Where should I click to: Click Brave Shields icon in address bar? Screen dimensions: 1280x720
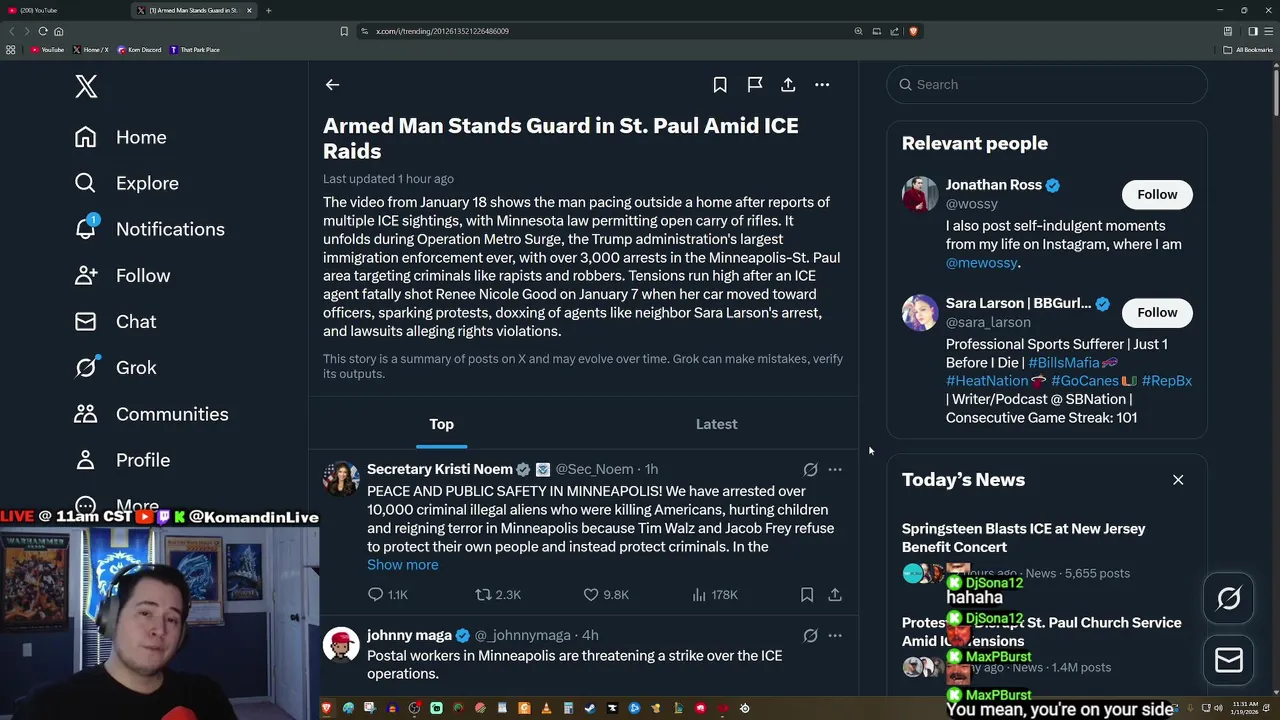[913, 31]
